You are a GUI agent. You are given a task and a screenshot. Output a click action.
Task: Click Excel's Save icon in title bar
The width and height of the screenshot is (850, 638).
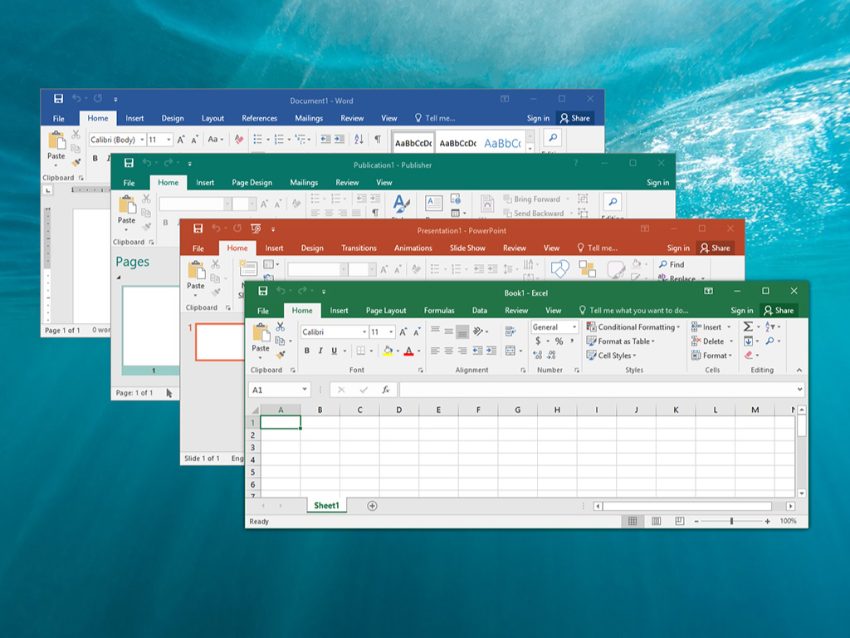click(x=263, y=291)
